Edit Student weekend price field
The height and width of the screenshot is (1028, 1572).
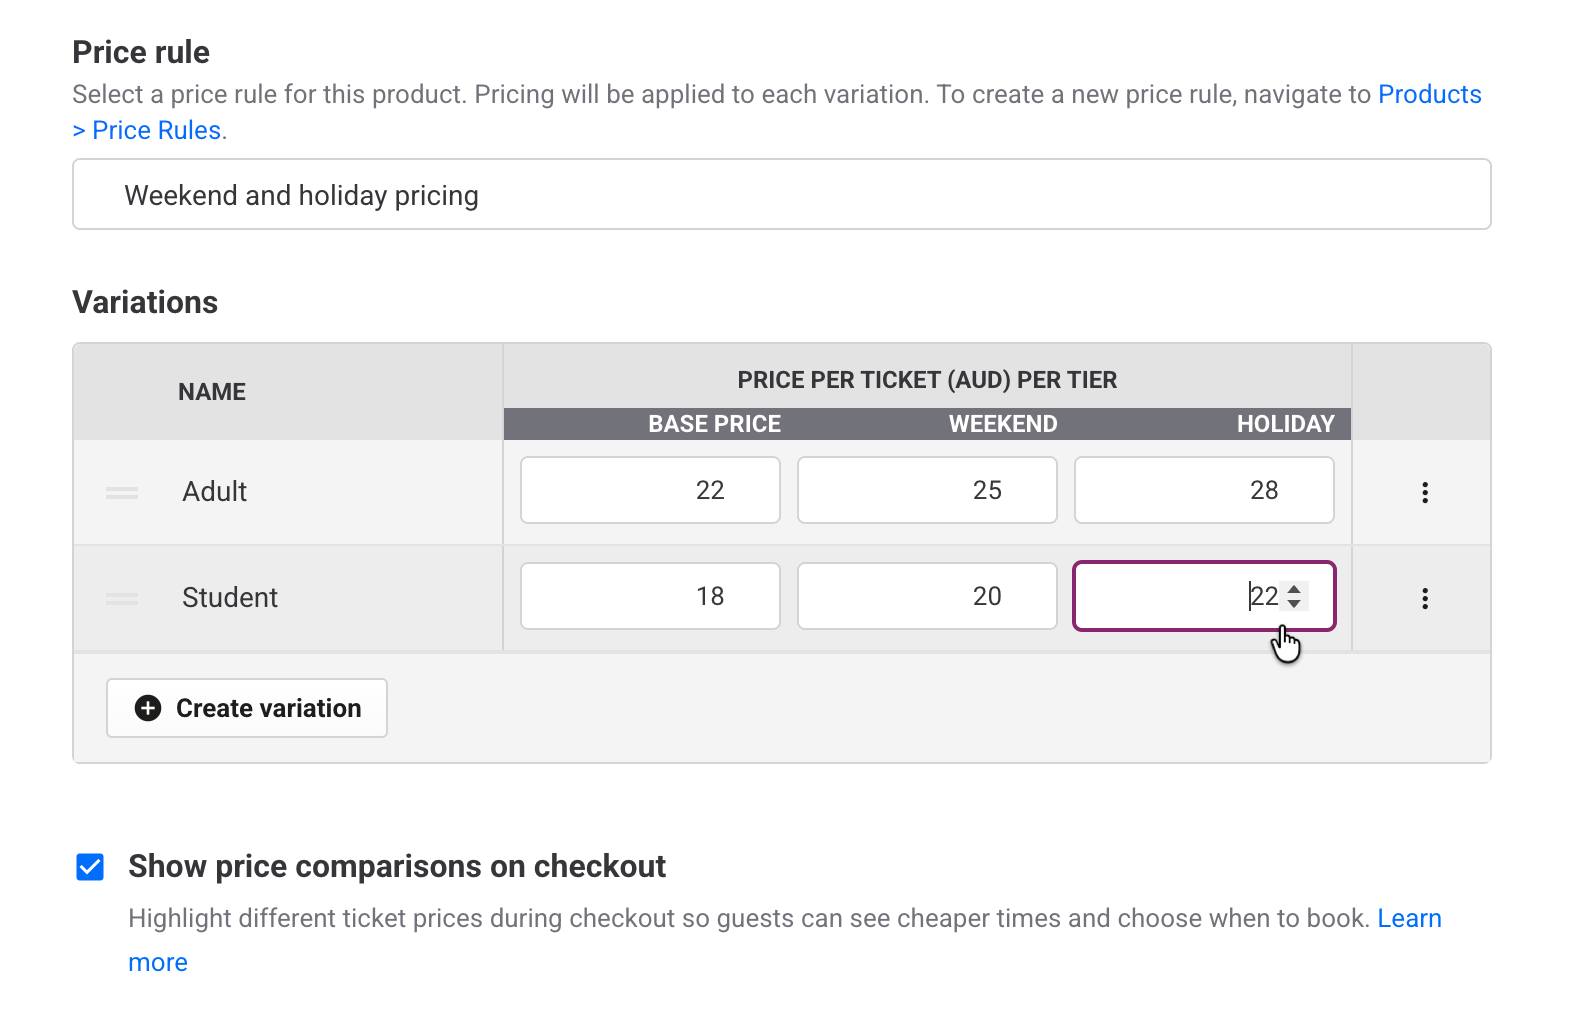coord(926,596)
